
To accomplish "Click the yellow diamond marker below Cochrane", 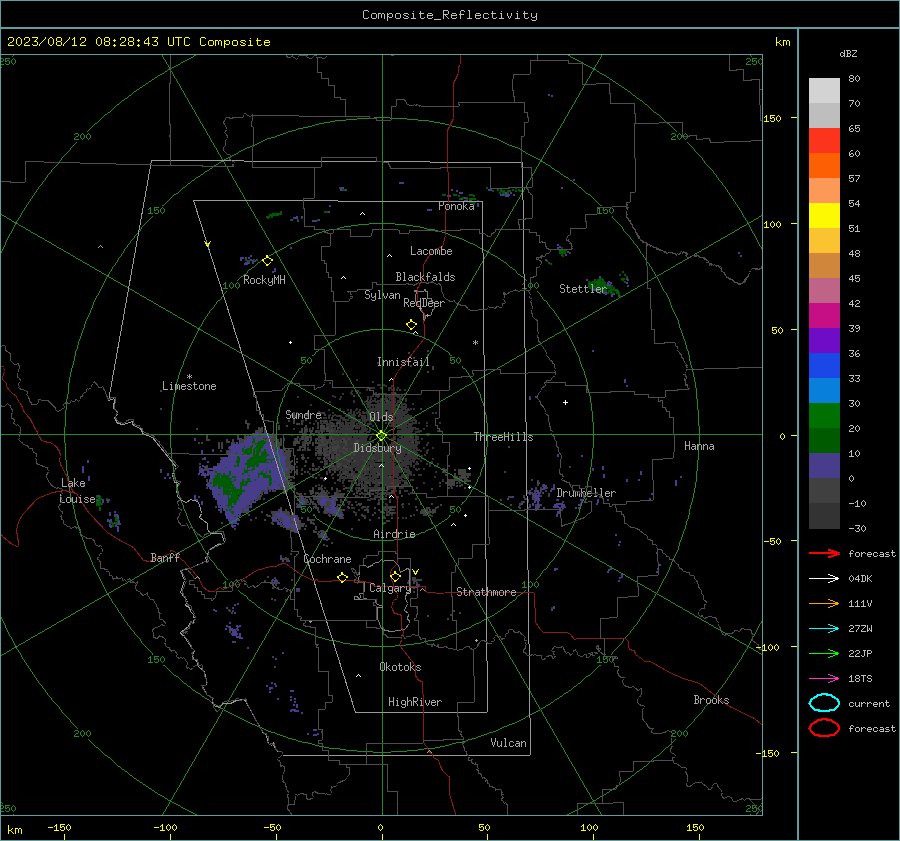I will click(x=342, y=578).
